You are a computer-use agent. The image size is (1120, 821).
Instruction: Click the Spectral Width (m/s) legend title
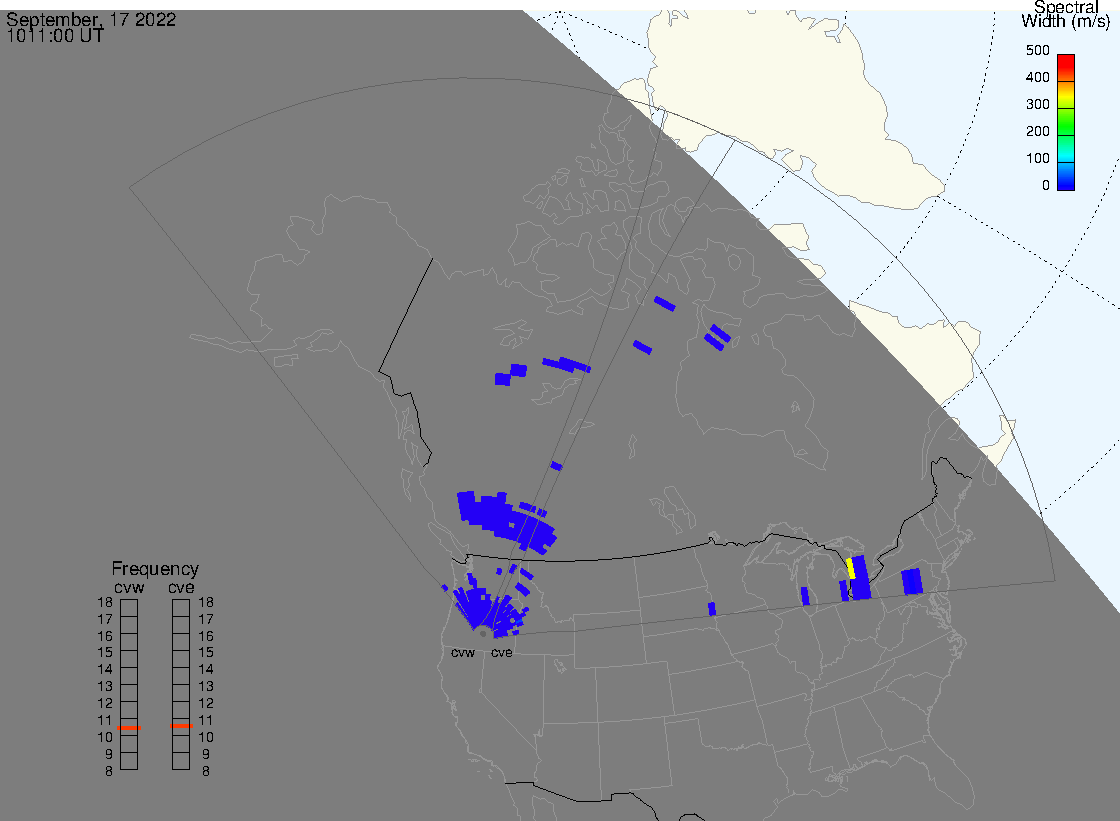1066,14
